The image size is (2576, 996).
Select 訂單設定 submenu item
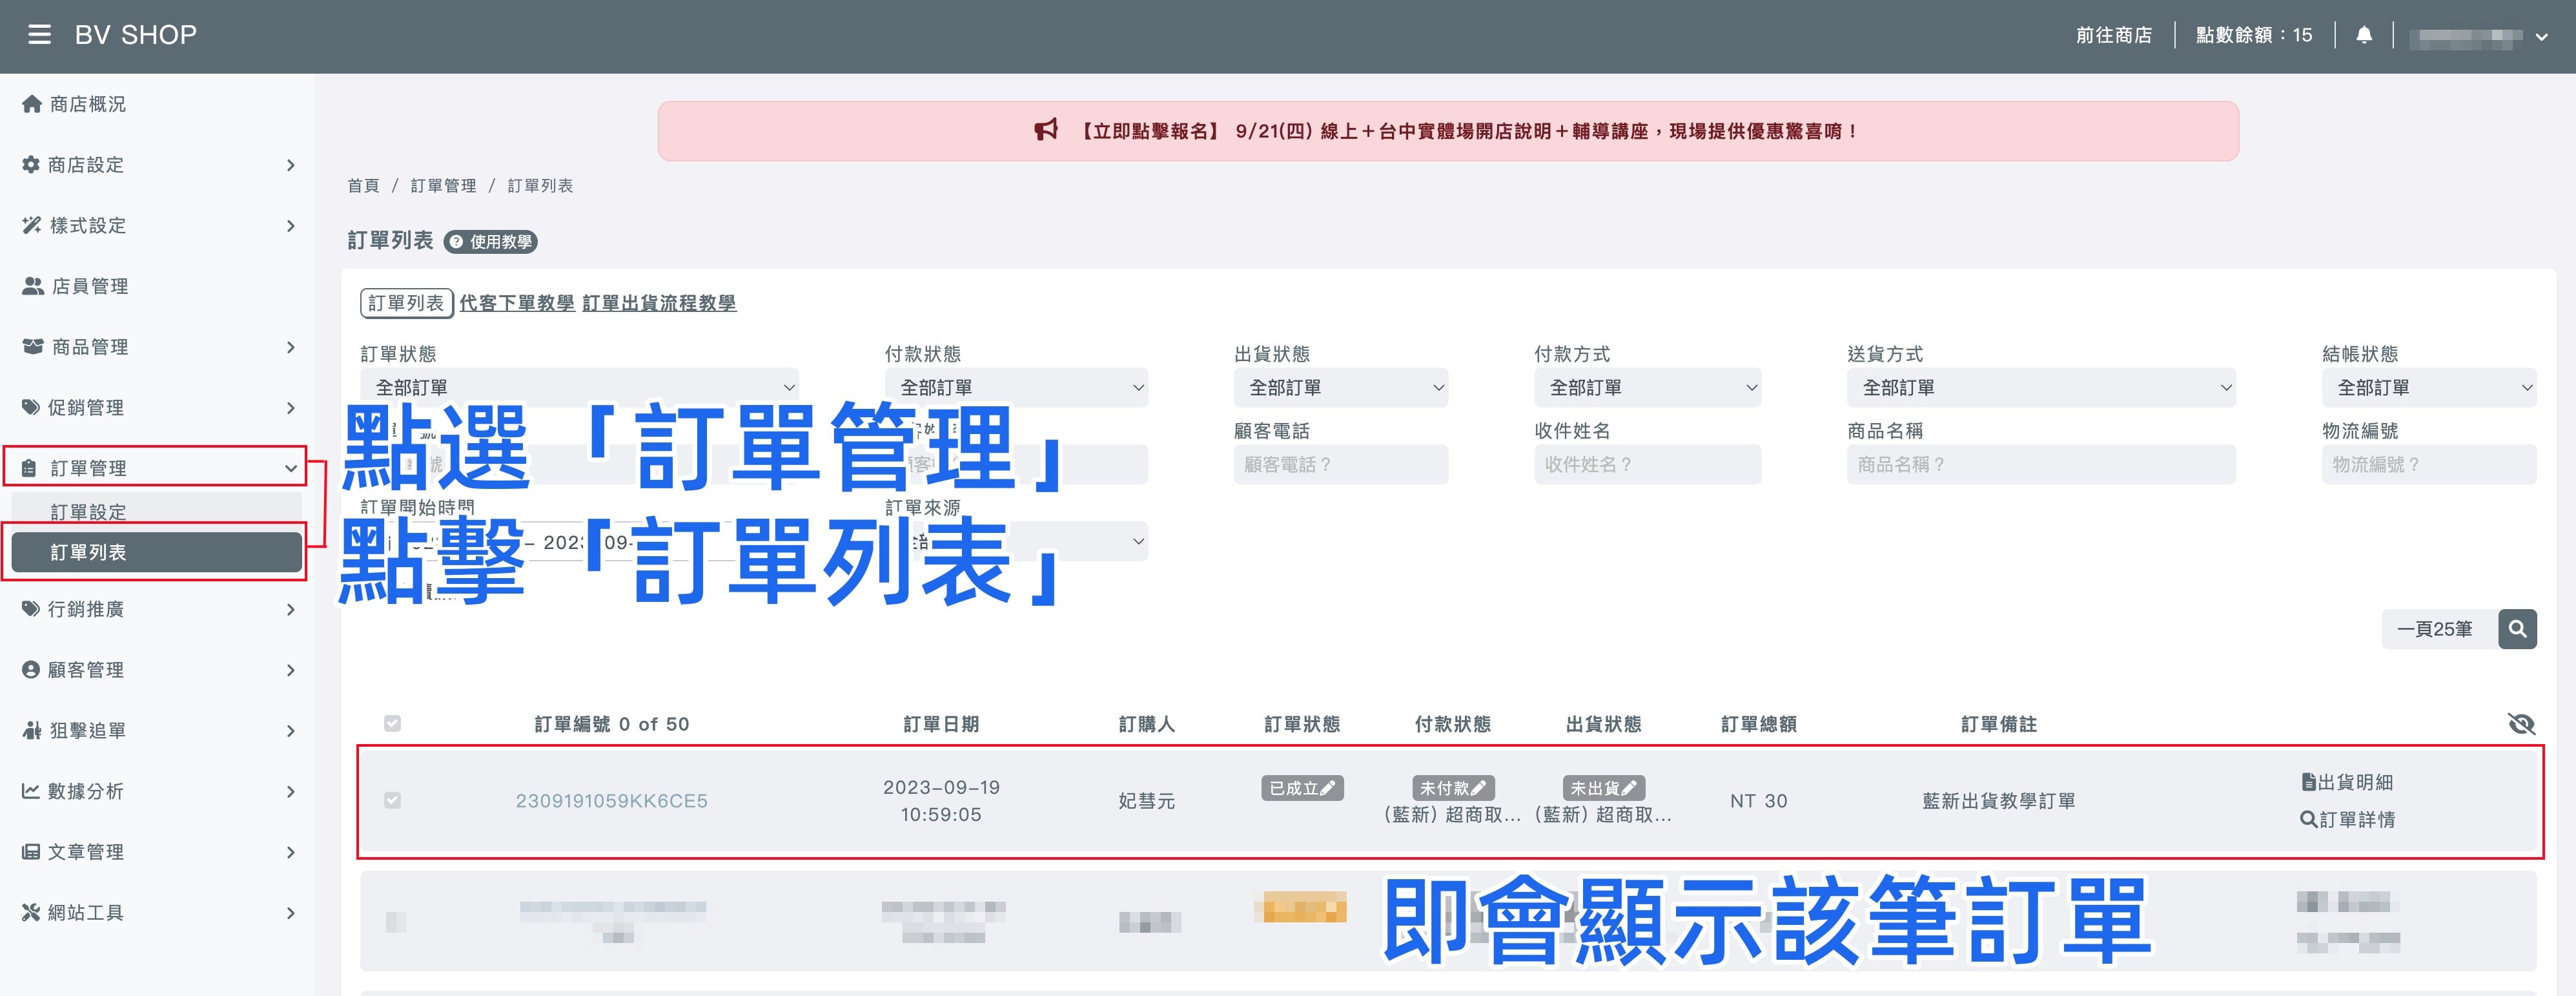click(157, 512)
